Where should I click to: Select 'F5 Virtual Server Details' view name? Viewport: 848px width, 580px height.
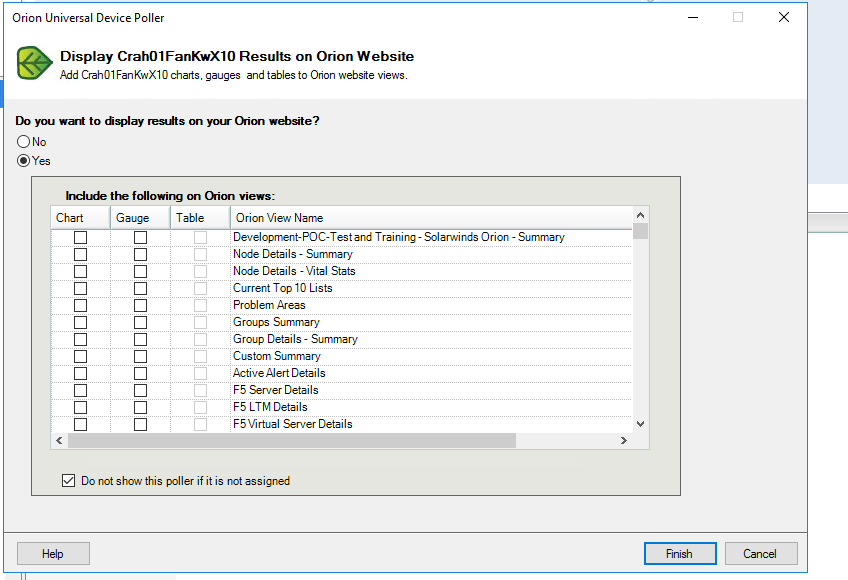[x=293, y=424]
